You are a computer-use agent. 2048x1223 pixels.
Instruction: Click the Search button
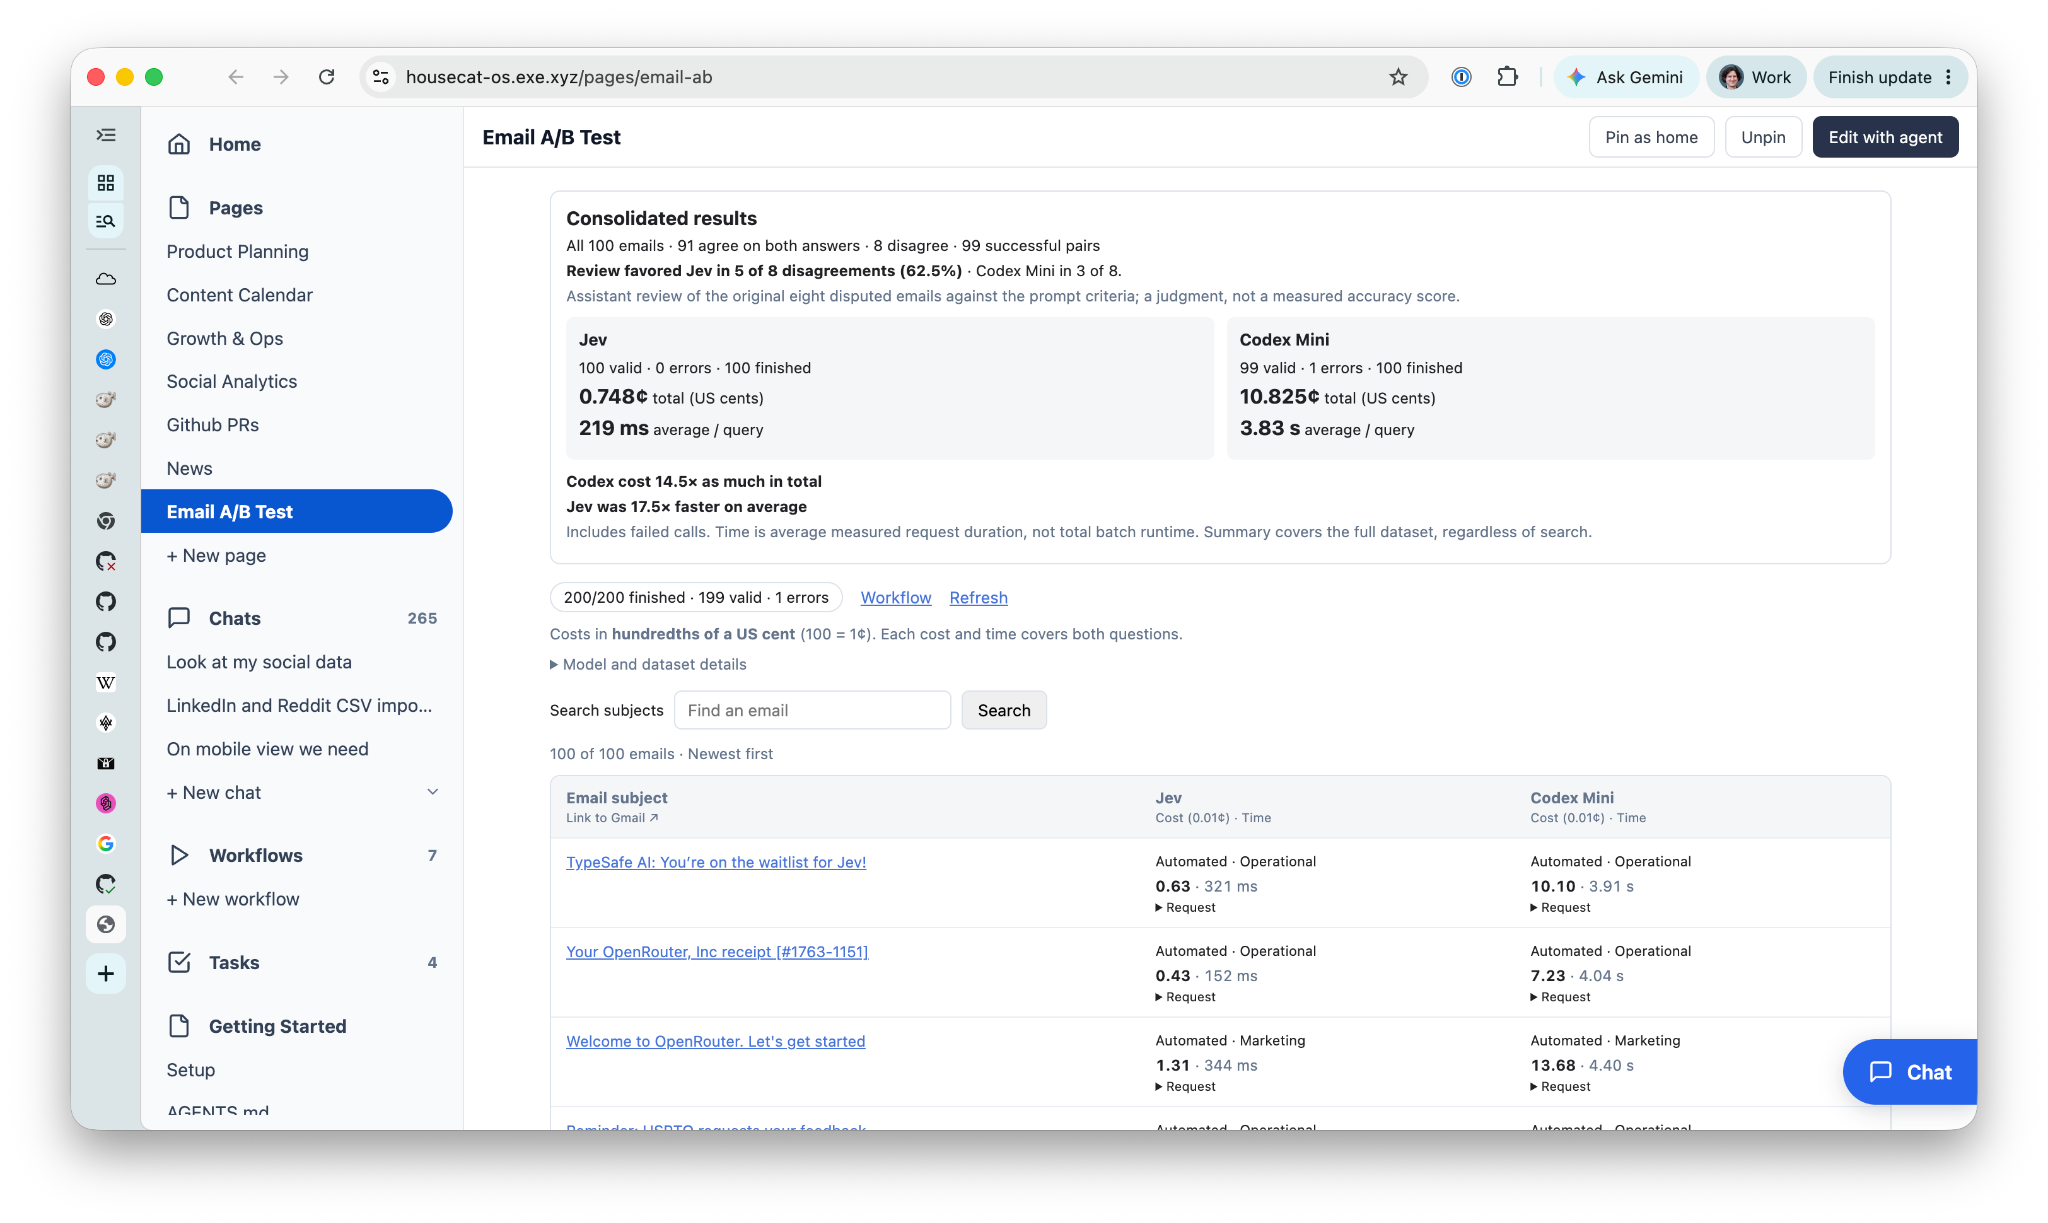point(1004,710)
